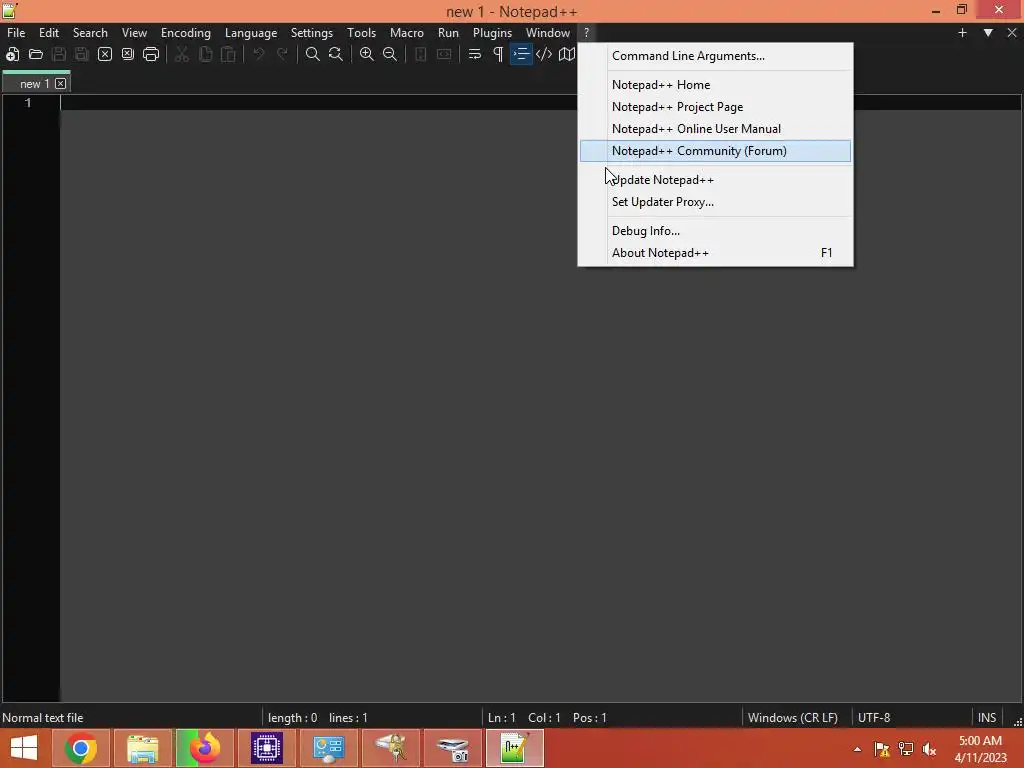The height and width of the screenshot is (768, 1024).
Task: Select Update Notepad++ menu entry
Action: 715,180
